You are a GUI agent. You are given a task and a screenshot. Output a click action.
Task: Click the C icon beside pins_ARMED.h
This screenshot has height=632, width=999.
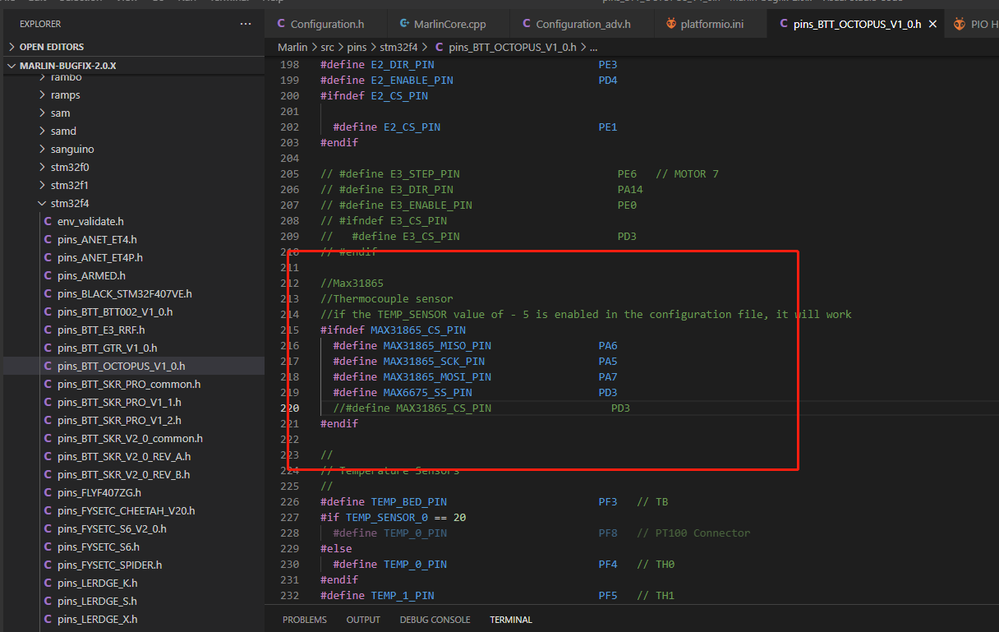[47, 275]
